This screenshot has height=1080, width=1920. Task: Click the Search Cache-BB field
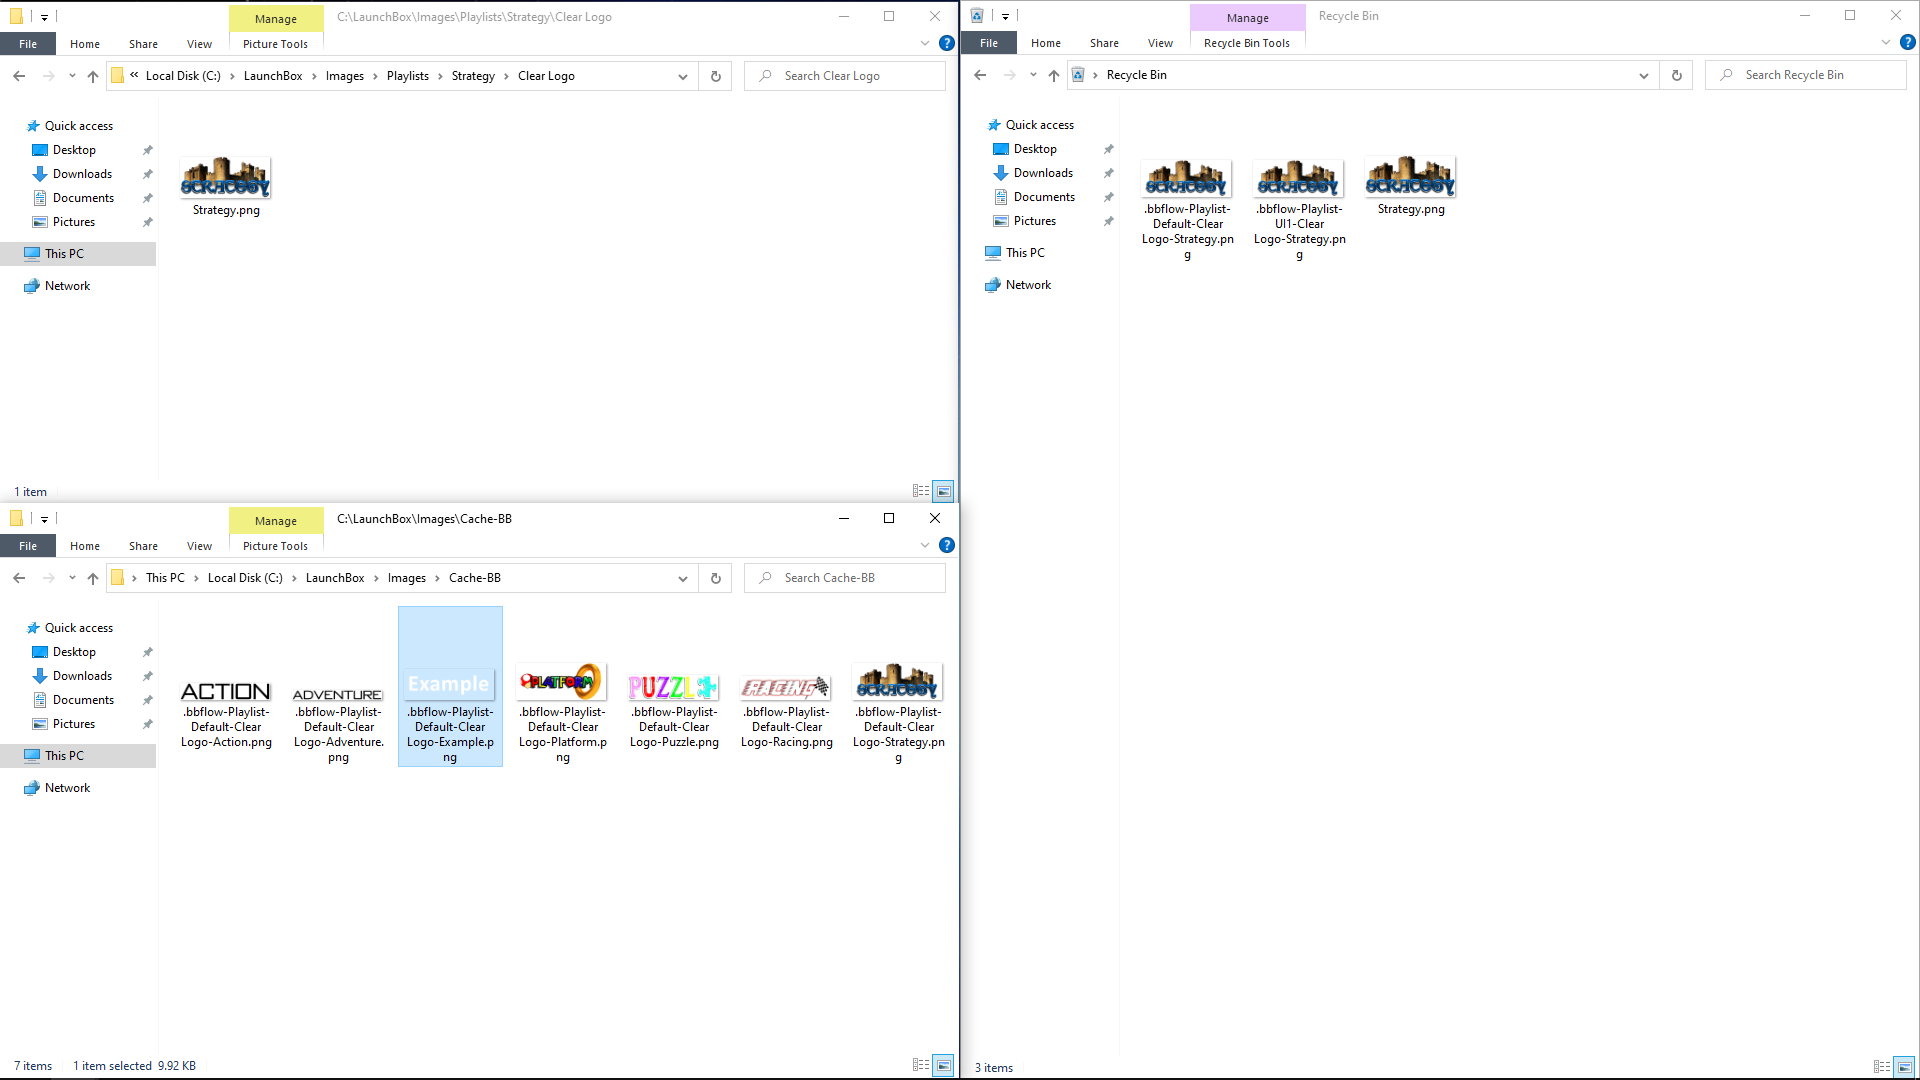point(845,578)
